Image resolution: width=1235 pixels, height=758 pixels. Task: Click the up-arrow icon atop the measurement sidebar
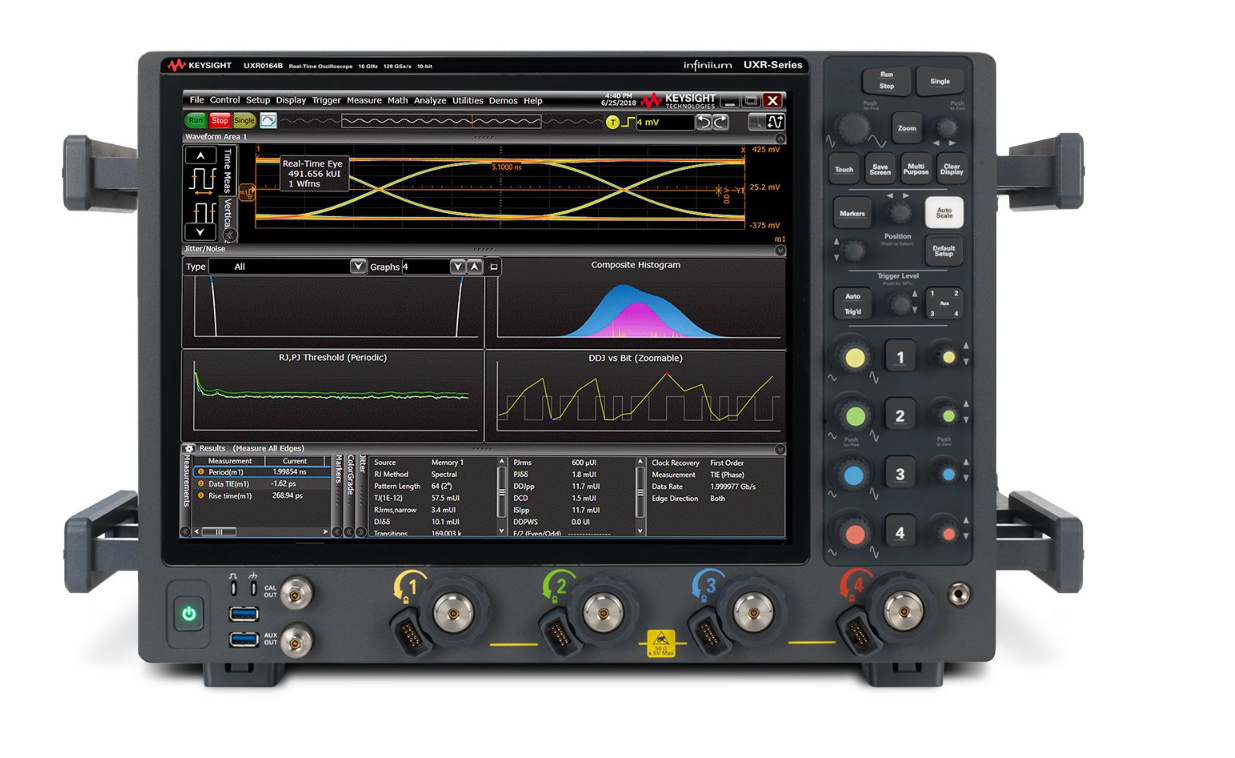click(200, 156)
